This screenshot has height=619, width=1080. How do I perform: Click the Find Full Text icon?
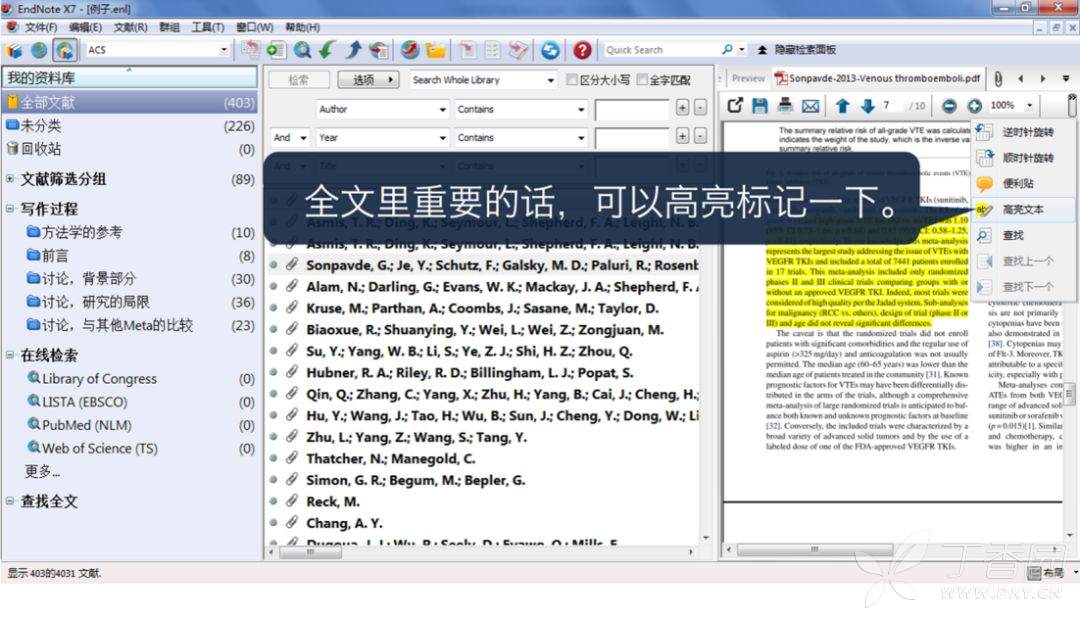(379, 50)
